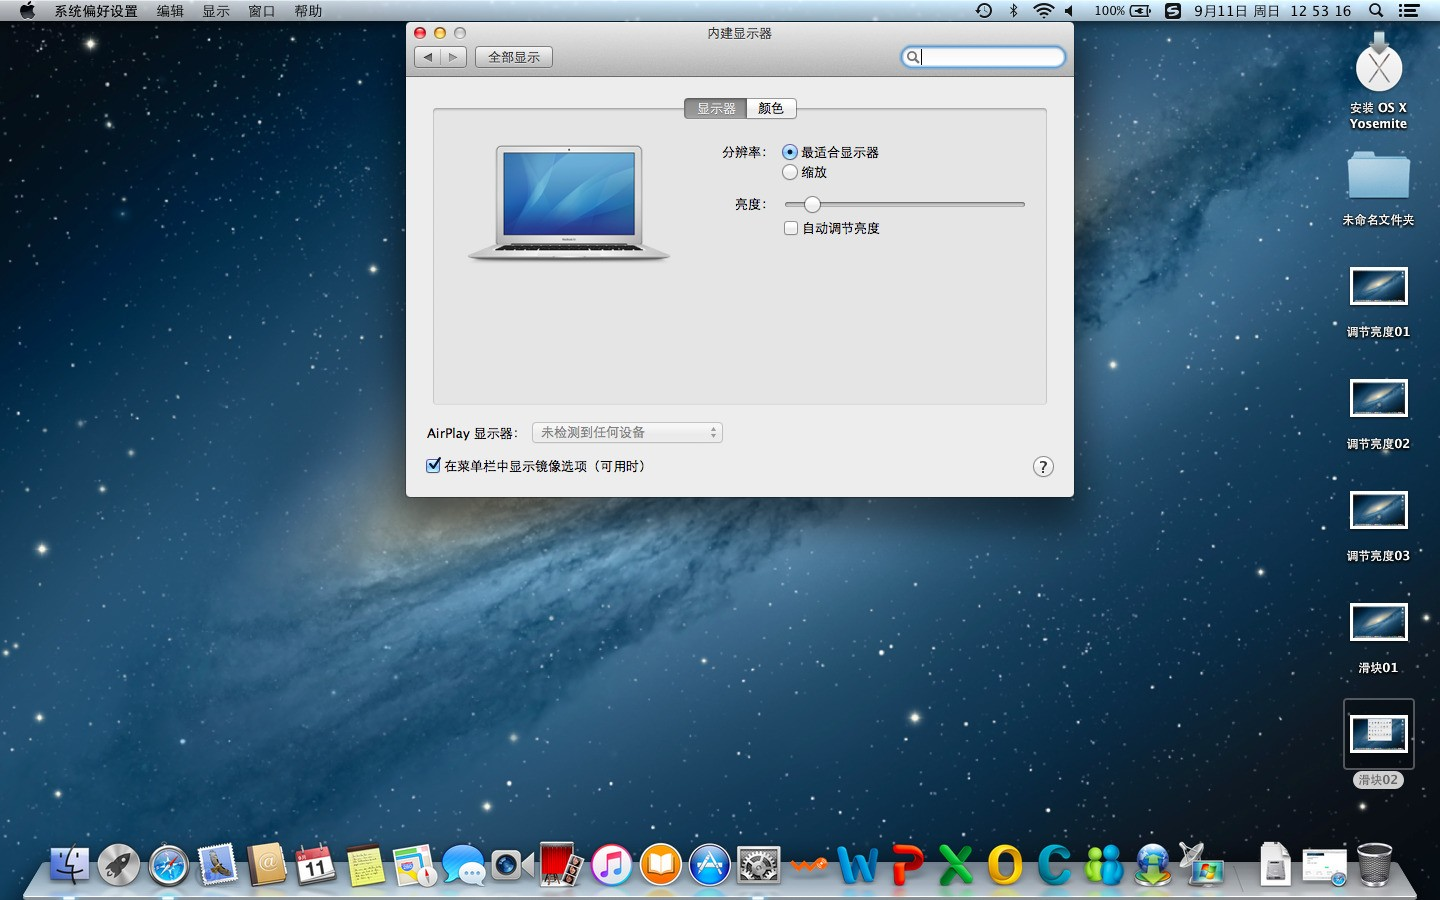The width and height of the screenshot is (1440, 900).
Task: Switch to the 颜色 tab
Action: pos(771,108)
